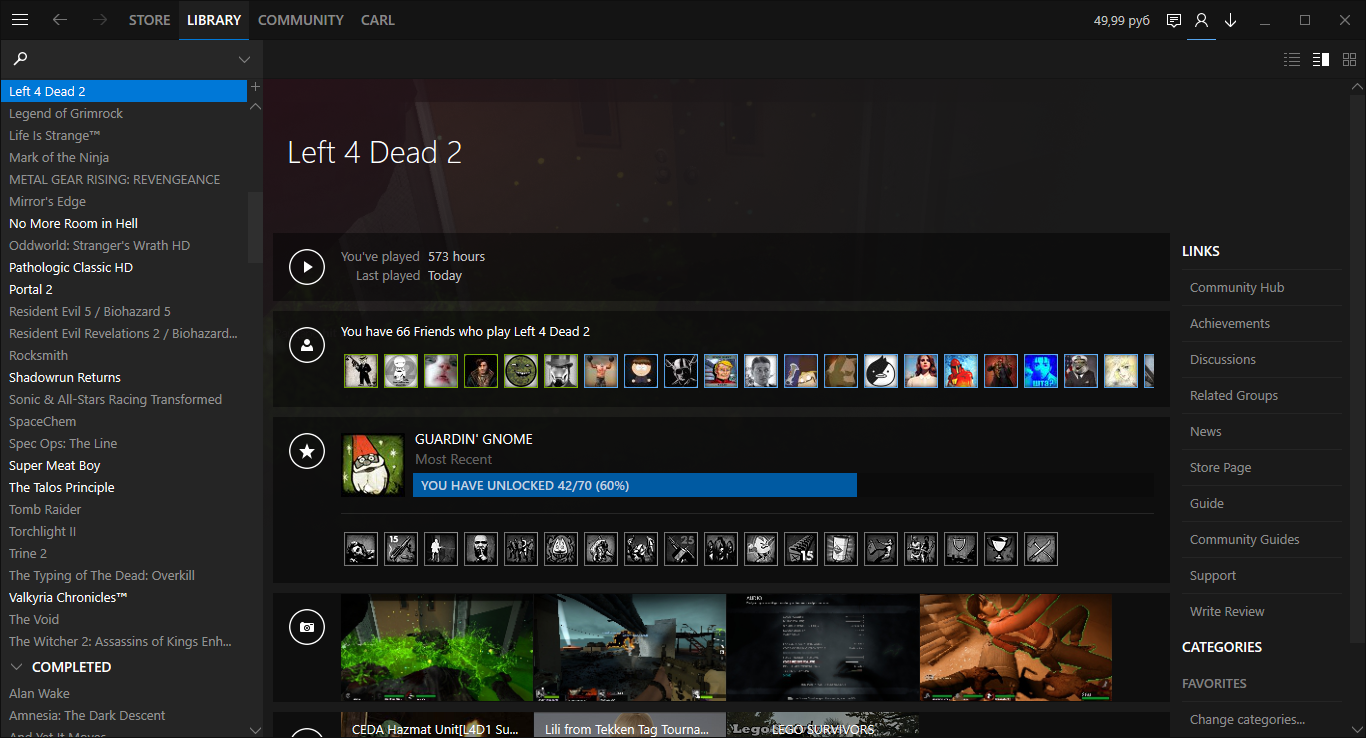Open the Achievements link
Viewport: 1366px width, 738px height.
pyautogui.click(x=1230, y=324)
